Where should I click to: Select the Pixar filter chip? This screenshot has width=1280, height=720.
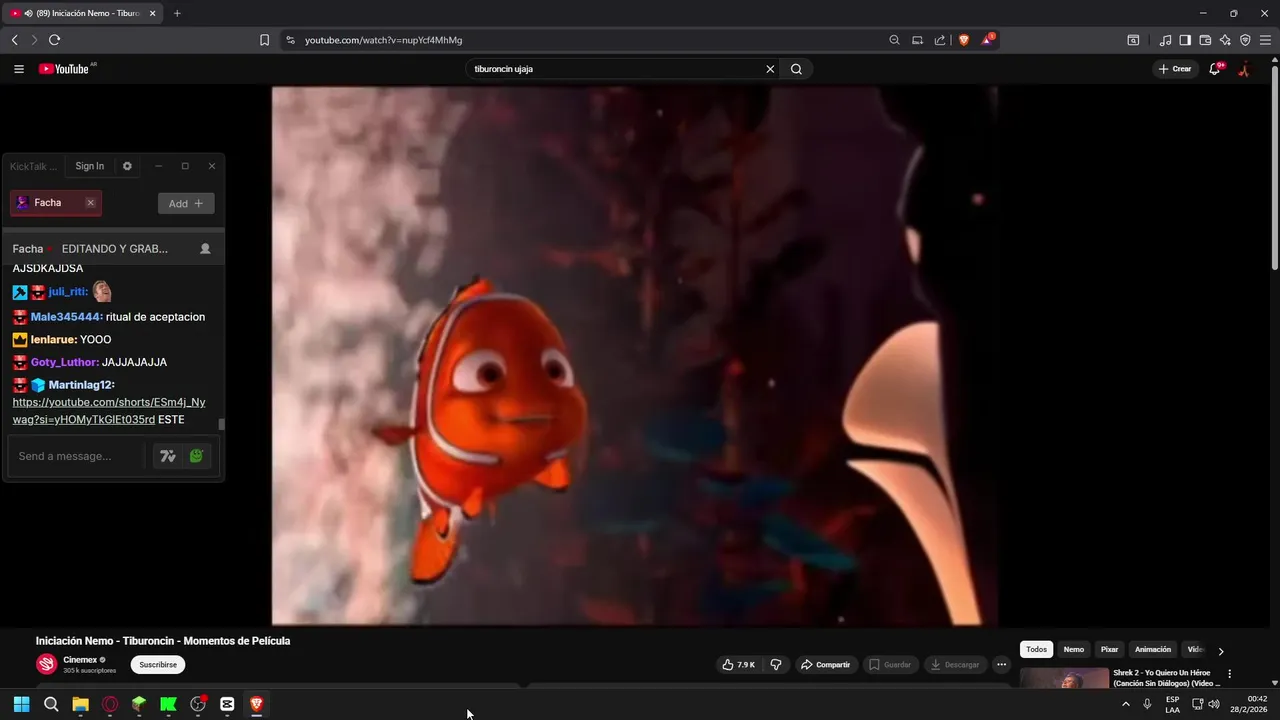[x=1109, y=650]
